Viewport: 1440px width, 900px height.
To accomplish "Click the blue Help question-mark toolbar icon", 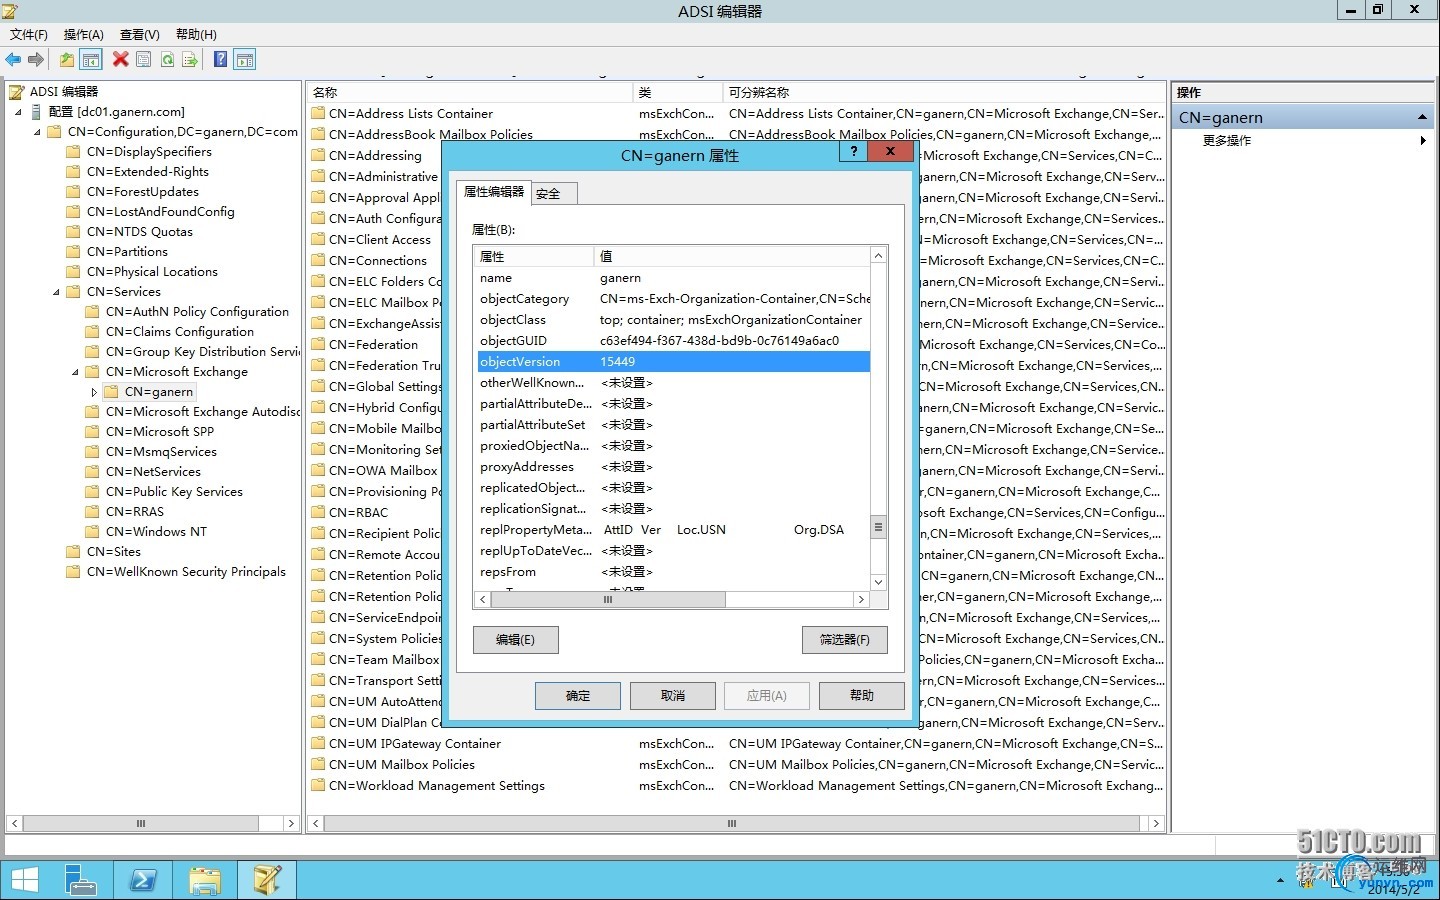I will [x=220, y=59].
